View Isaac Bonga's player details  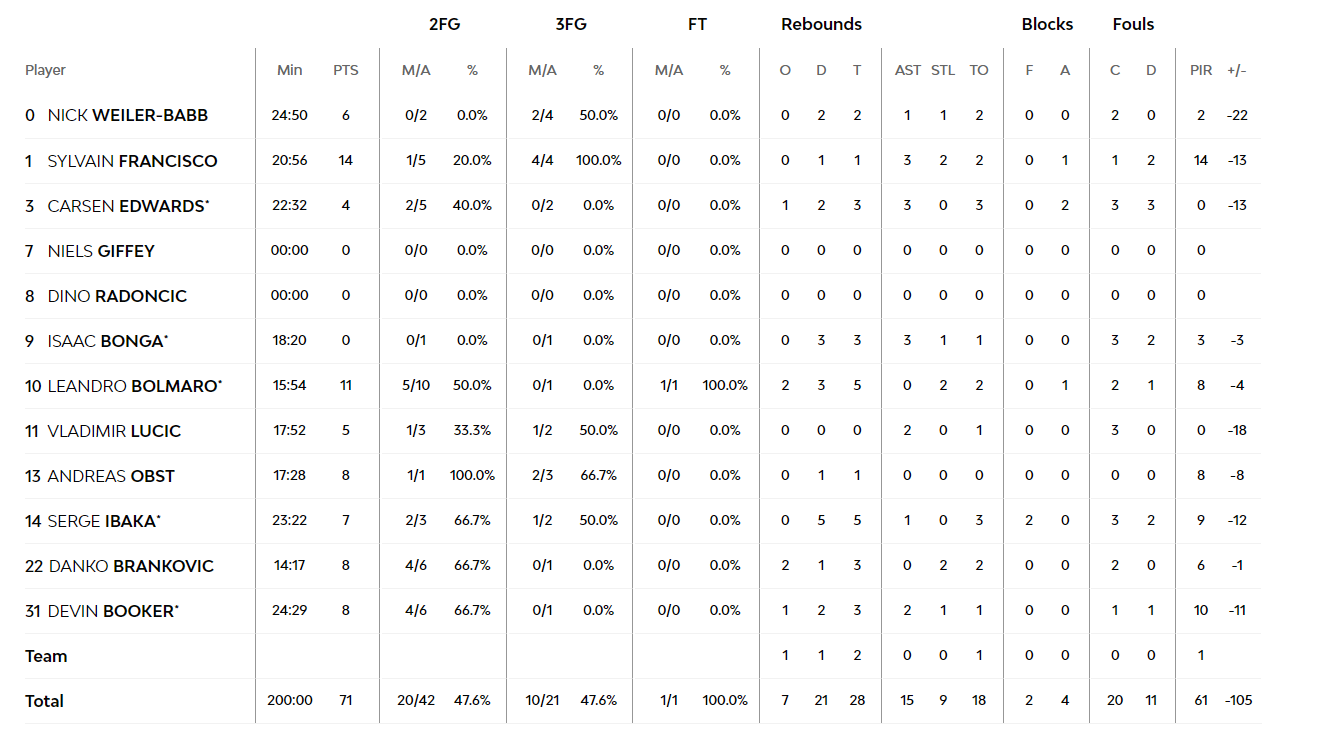coord(105,341)
